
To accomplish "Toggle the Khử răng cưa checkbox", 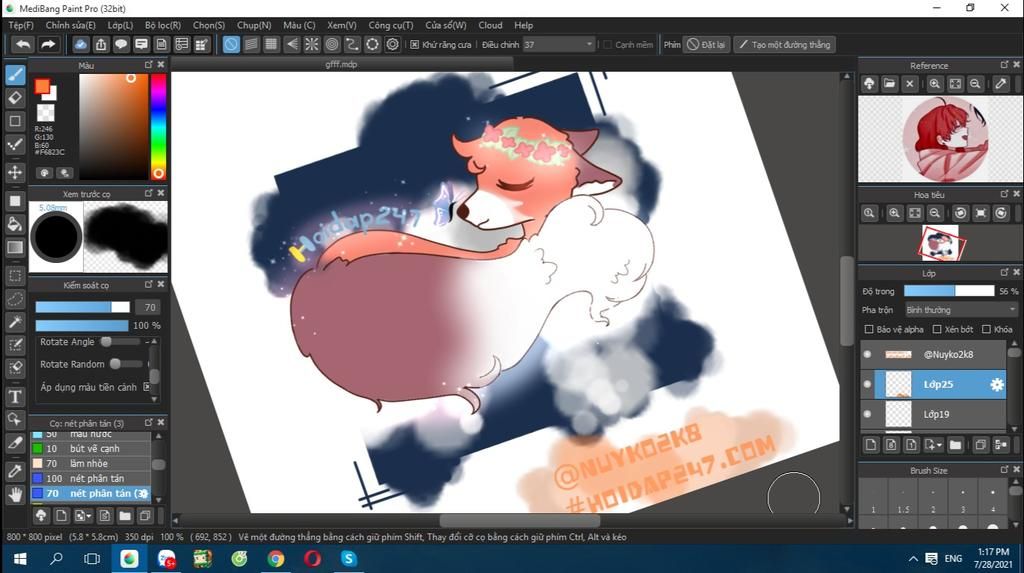I will coord(415,44).
